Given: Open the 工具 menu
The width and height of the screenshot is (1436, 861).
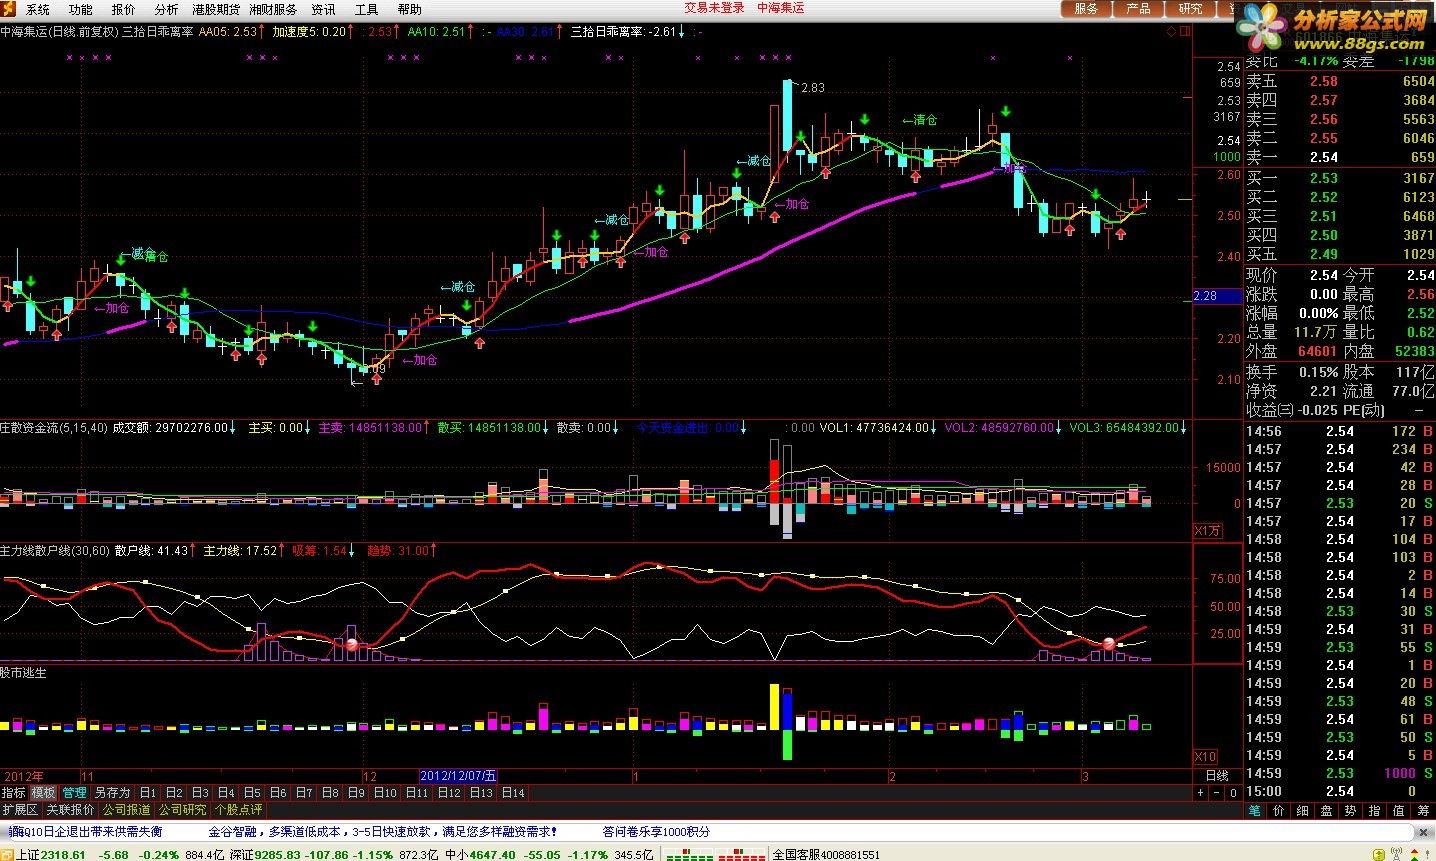Looking at the screenshot, I should (x=366, y=9).
